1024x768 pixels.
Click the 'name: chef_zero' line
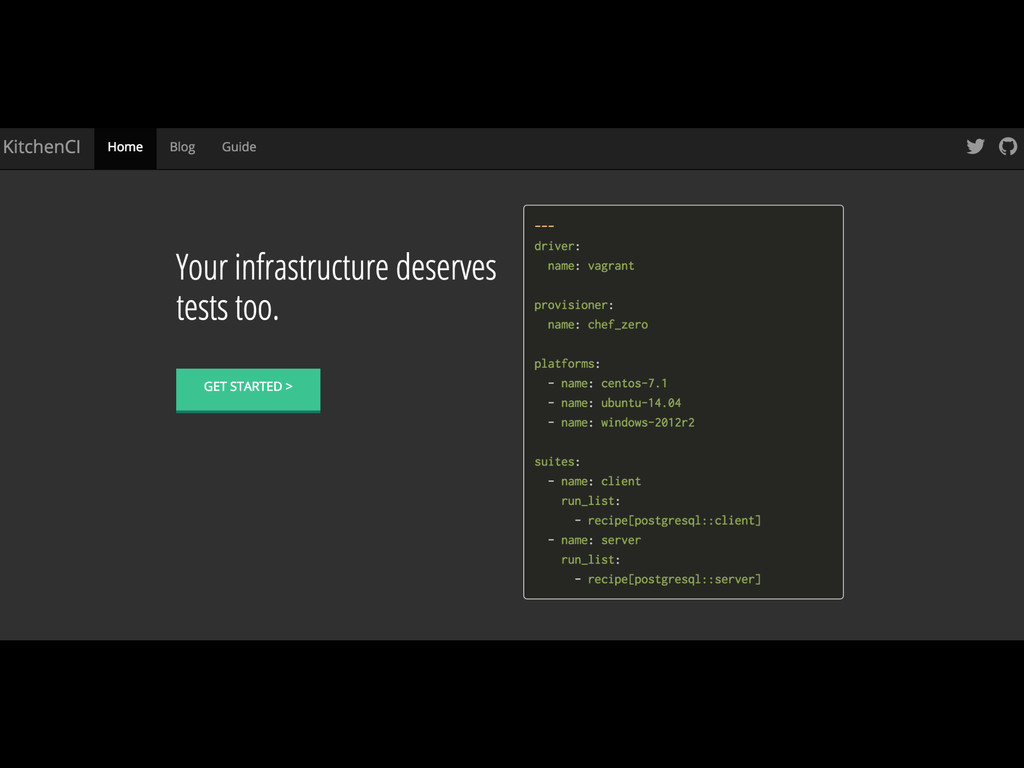[598, 325]
